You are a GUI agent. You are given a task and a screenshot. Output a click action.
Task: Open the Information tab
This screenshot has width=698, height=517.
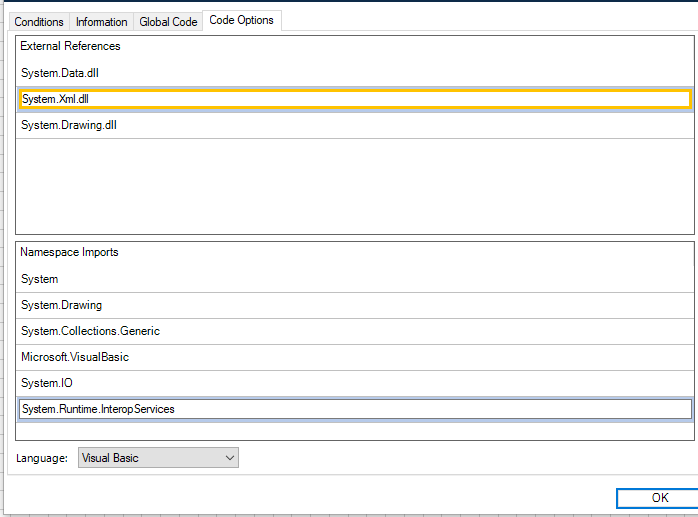[x=102, y=21]
